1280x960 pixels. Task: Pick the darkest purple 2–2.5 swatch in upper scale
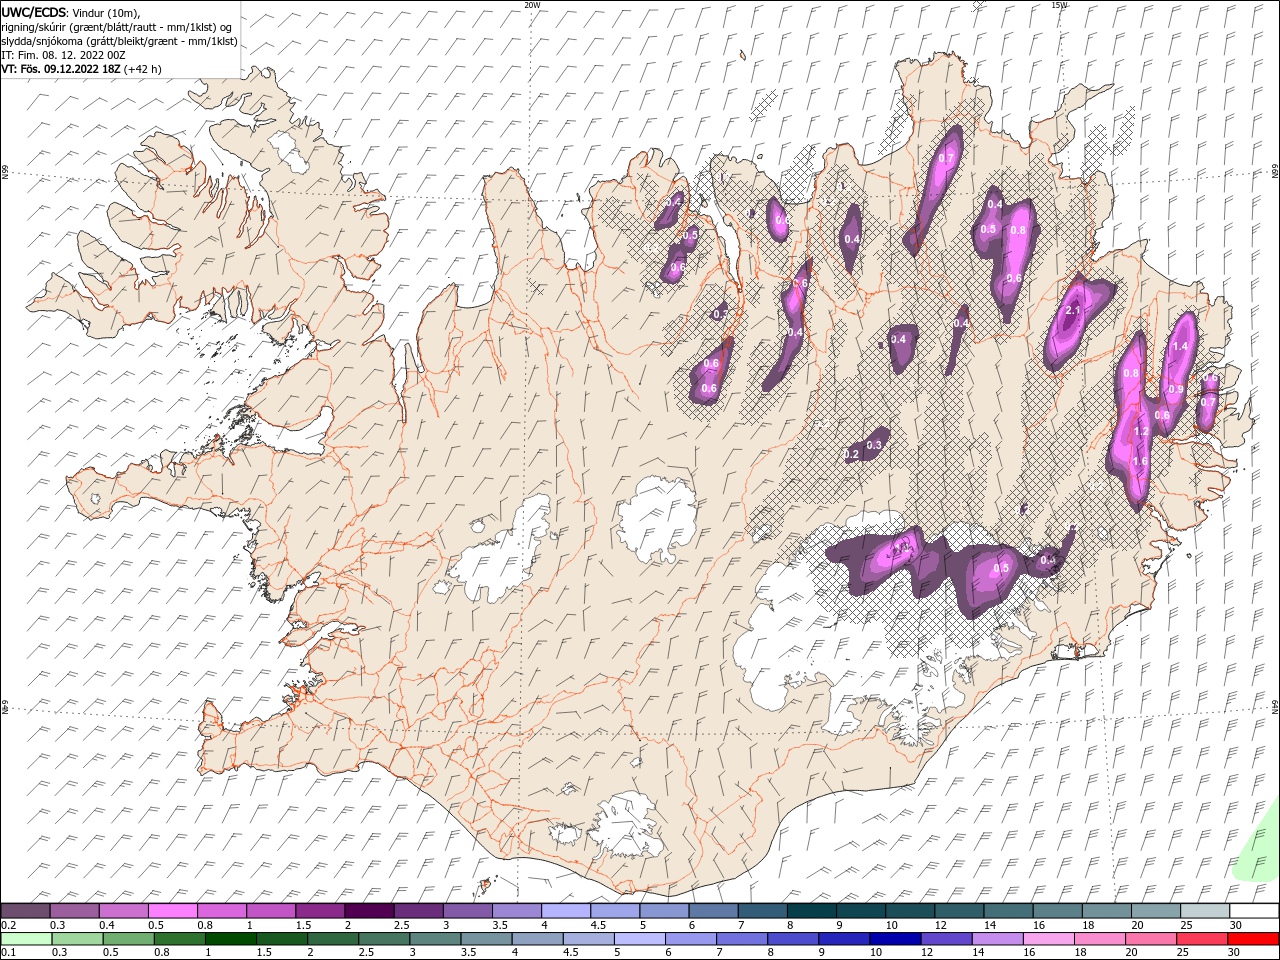[369, 911]
